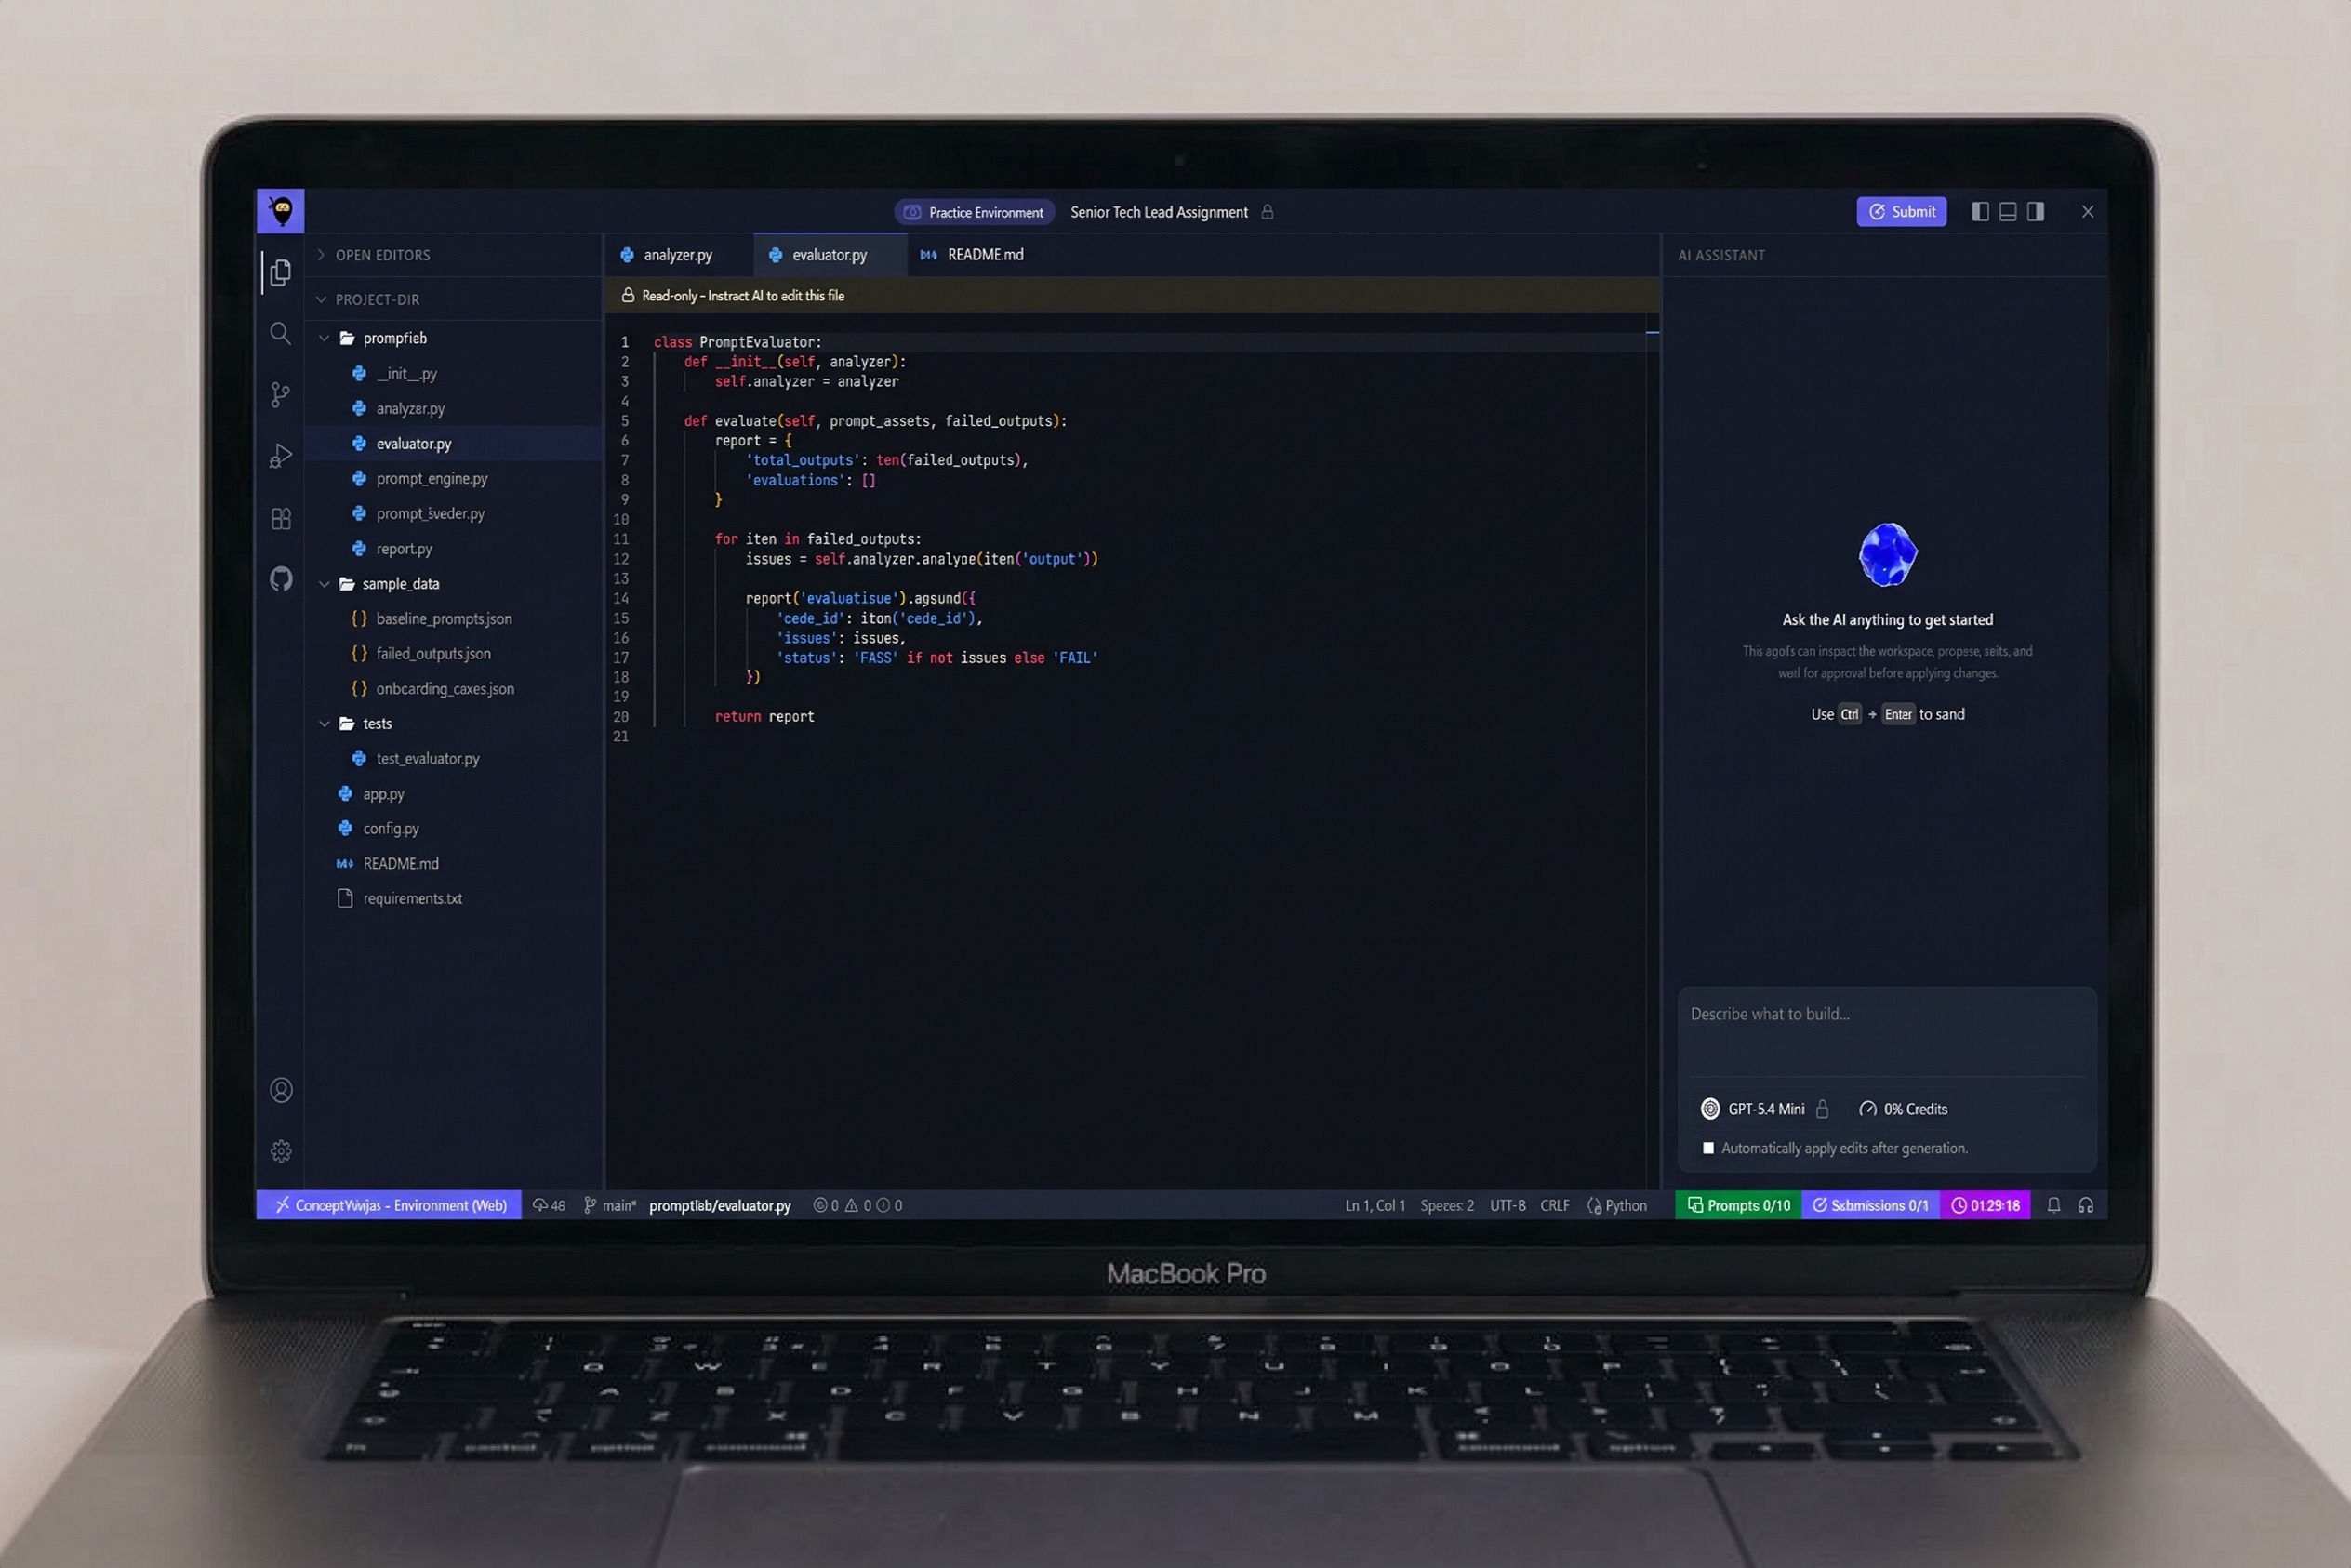Viewport: 2351px width, 1568px height.
Task: Click the Practice Environment badge
Action: pyautogui.click(x=974, y=212)
